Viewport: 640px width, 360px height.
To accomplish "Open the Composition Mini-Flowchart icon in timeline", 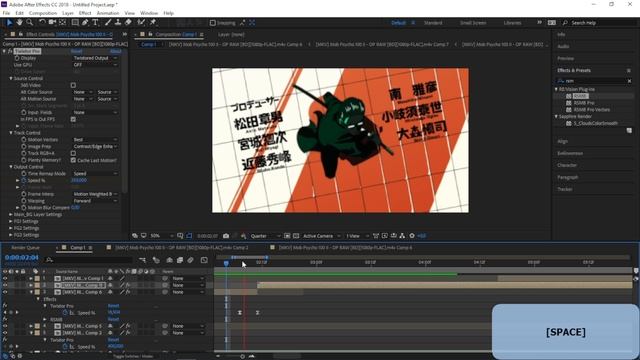I will coord(142,260).
